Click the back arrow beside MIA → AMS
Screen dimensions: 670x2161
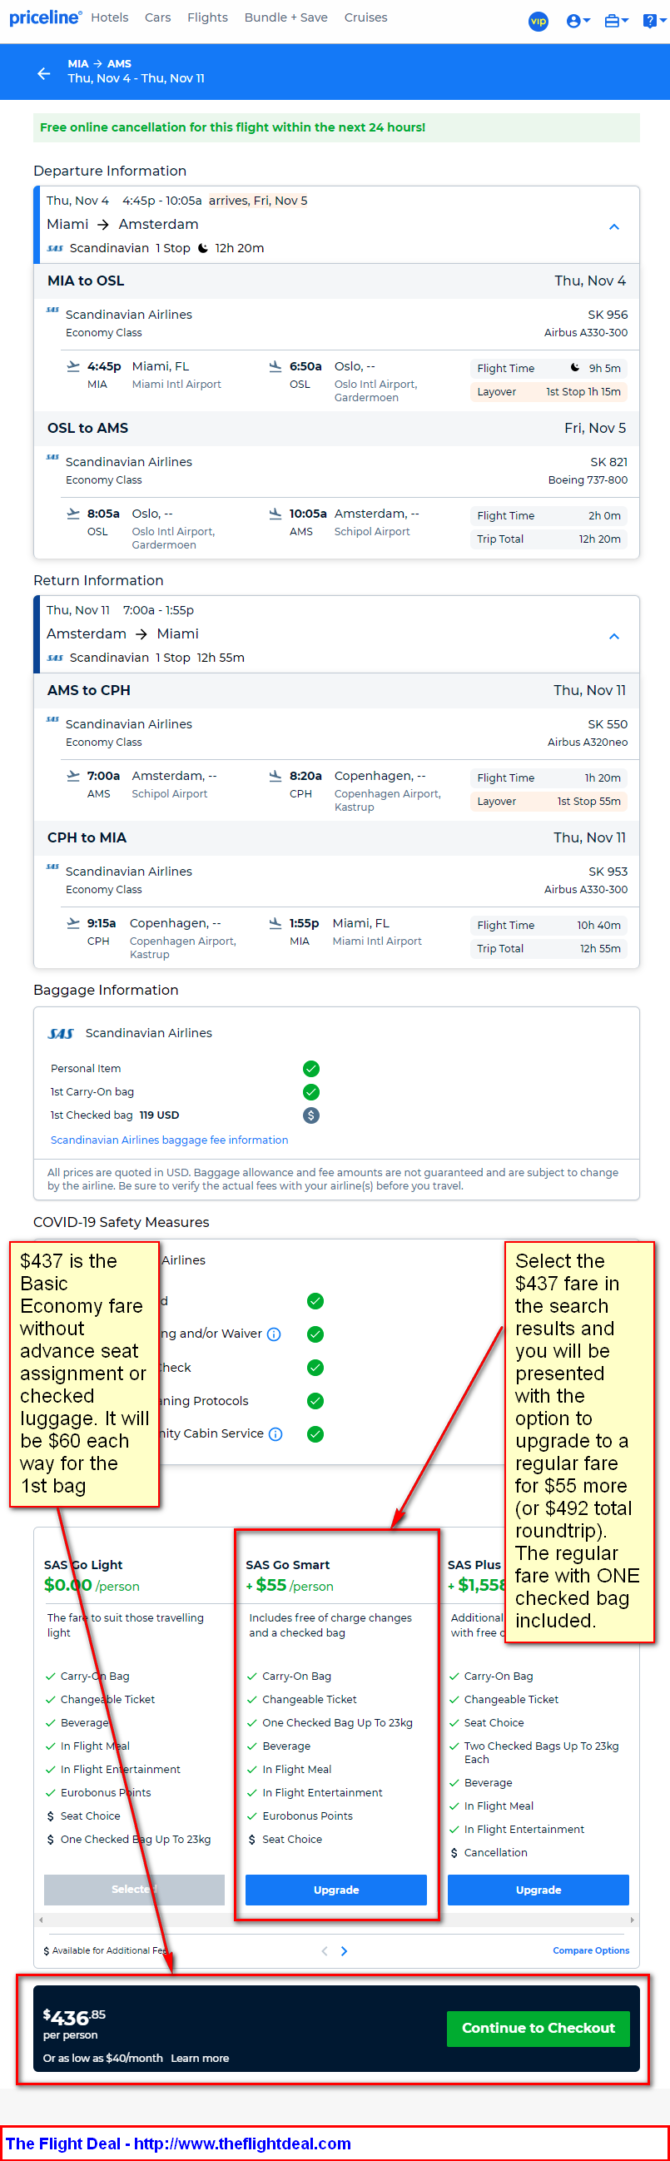(x=43, y=73)
